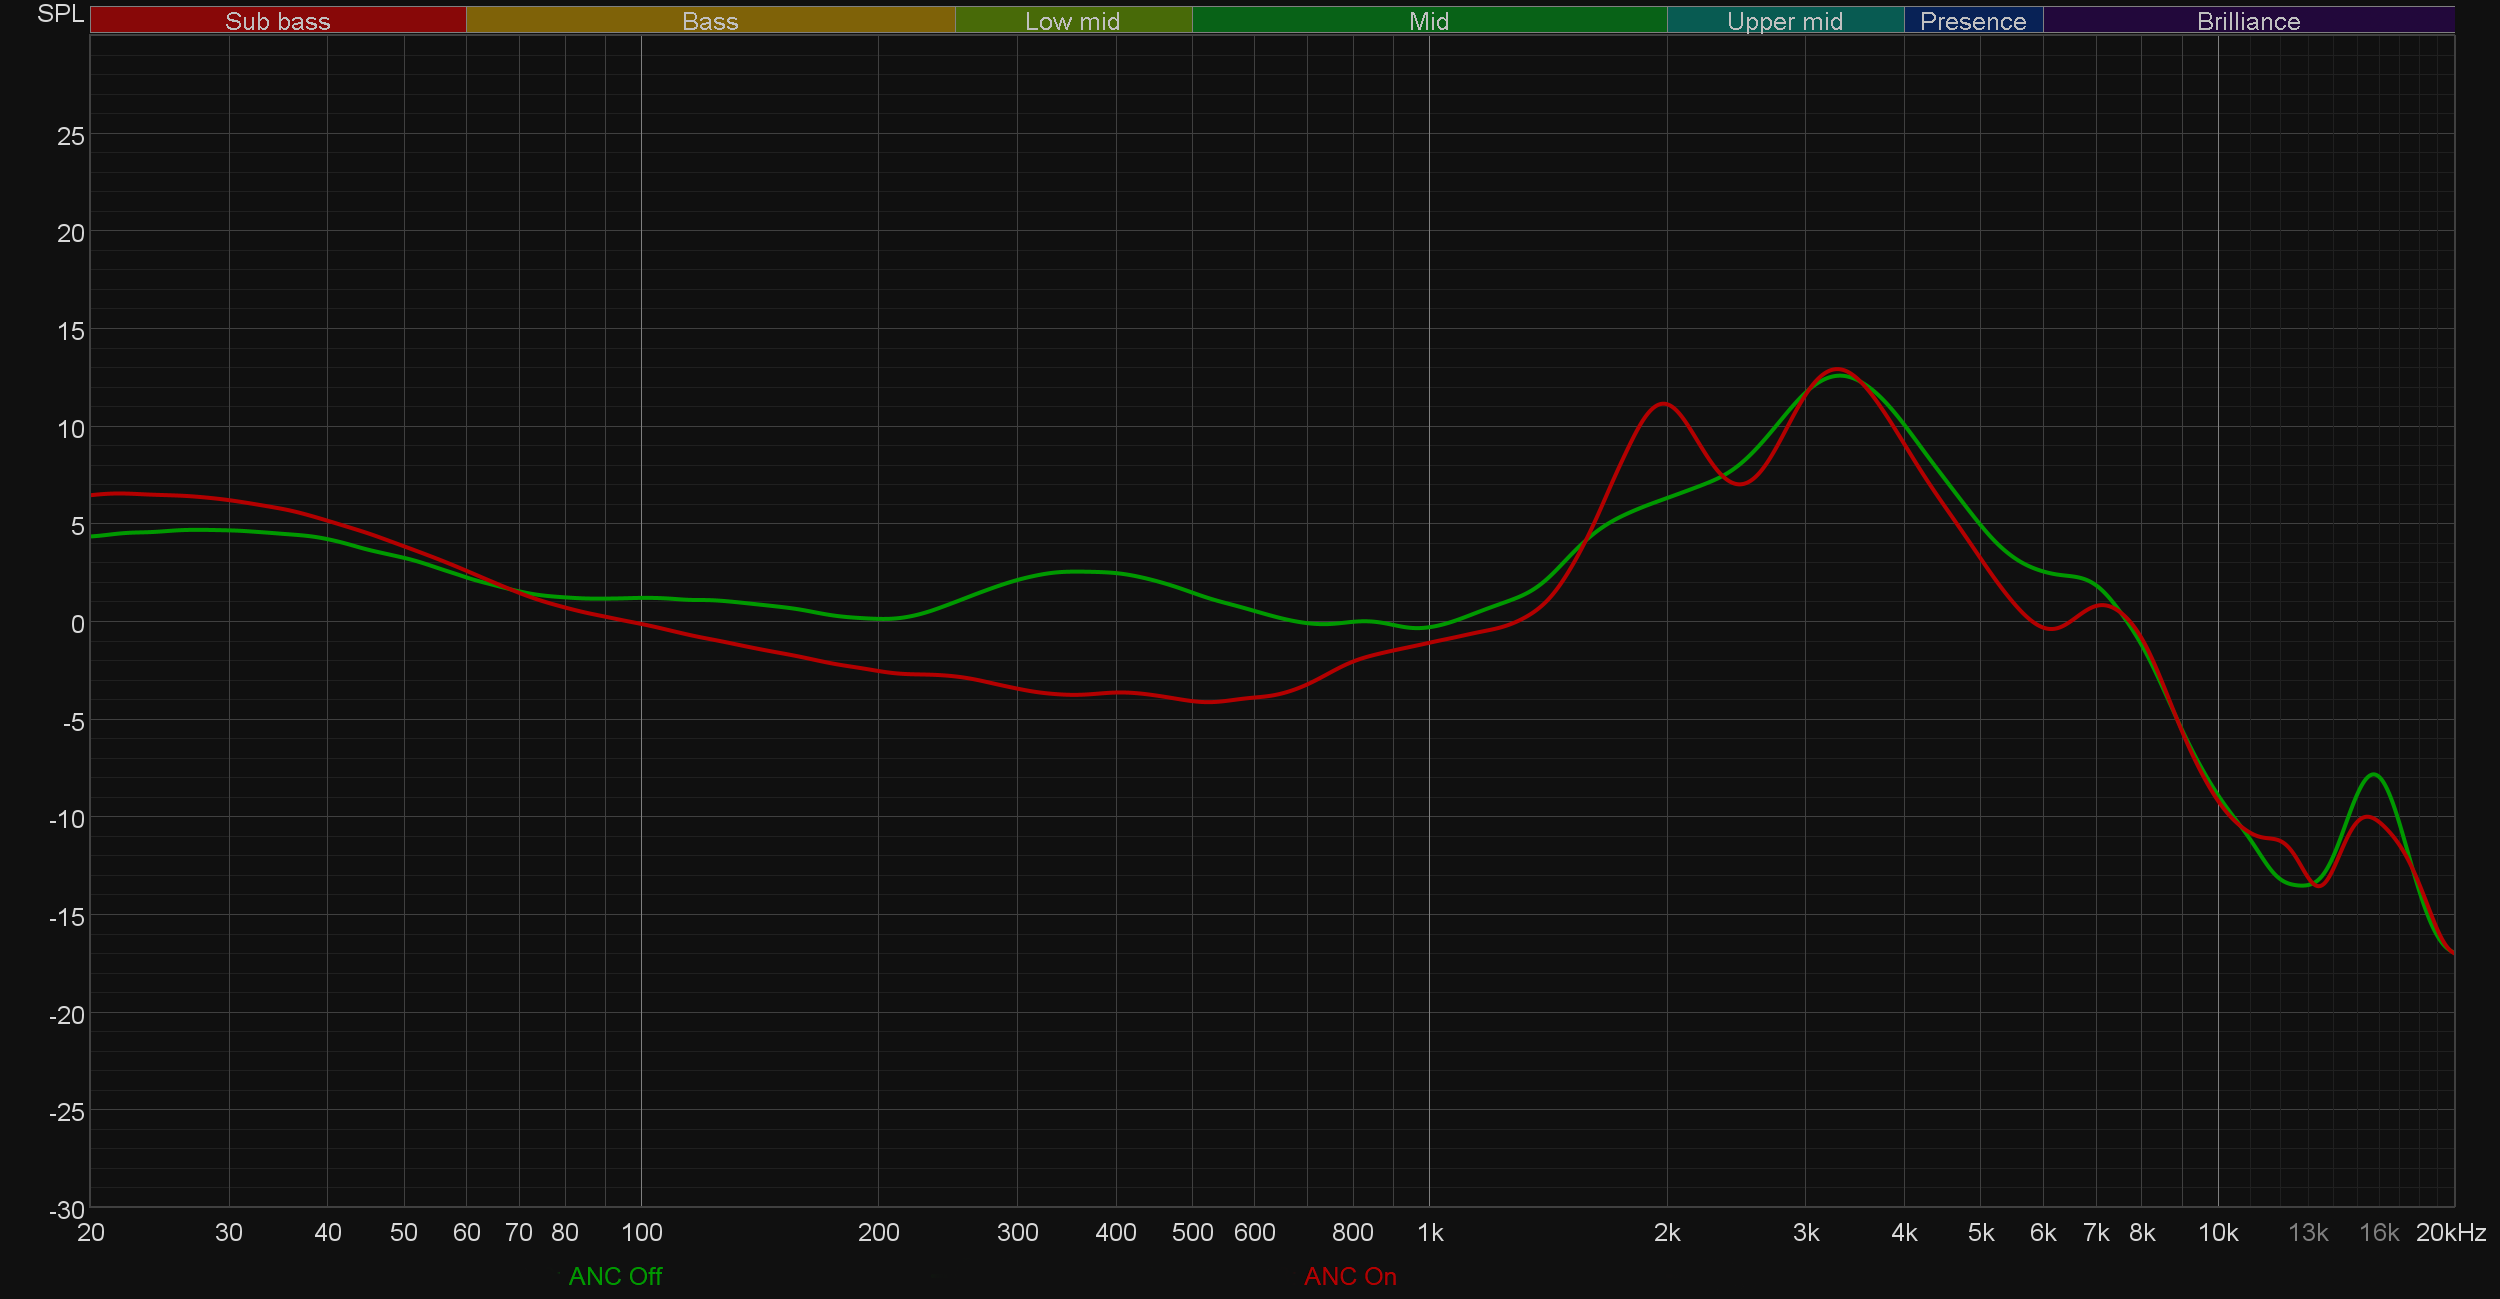This screenshot has width=2500, height=1299.
Task: Click the 25 SPL axis value
Action: click(x=71, y=136)
